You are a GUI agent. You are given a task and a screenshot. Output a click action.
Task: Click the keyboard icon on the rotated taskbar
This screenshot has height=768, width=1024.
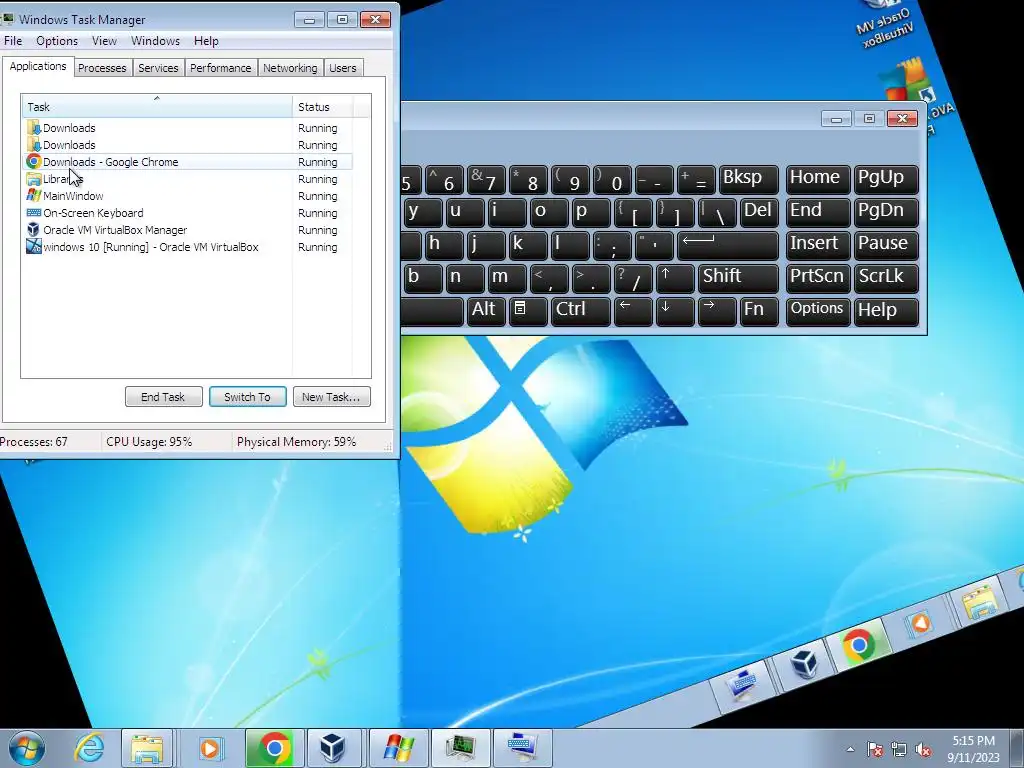click(743, 684)
